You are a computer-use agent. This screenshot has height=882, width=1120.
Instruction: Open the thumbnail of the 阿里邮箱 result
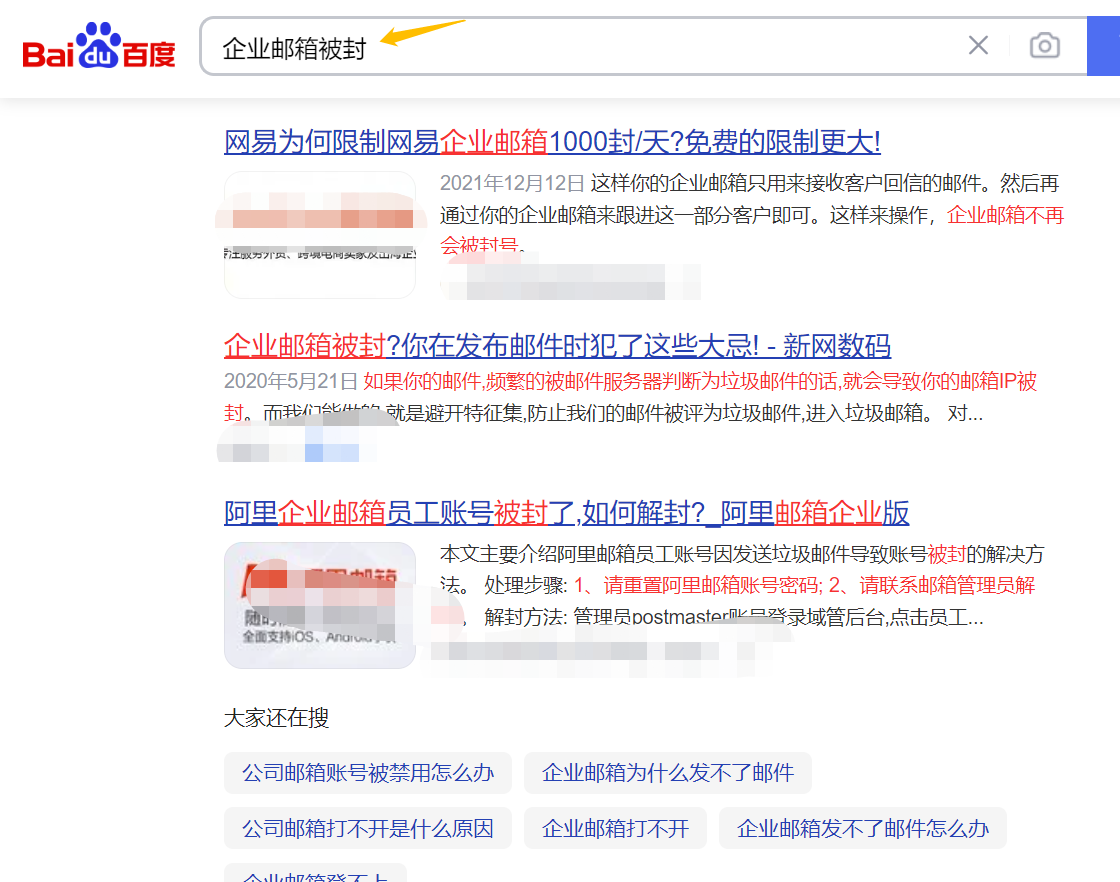[320, 605]
